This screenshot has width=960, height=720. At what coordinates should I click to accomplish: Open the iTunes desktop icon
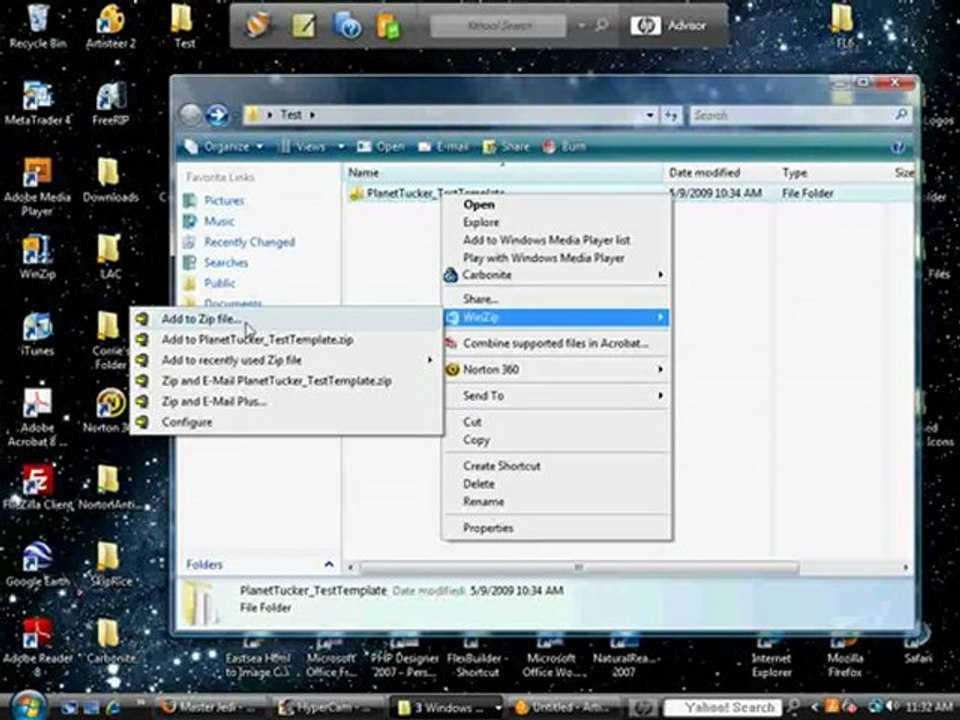tap(38, 328)
